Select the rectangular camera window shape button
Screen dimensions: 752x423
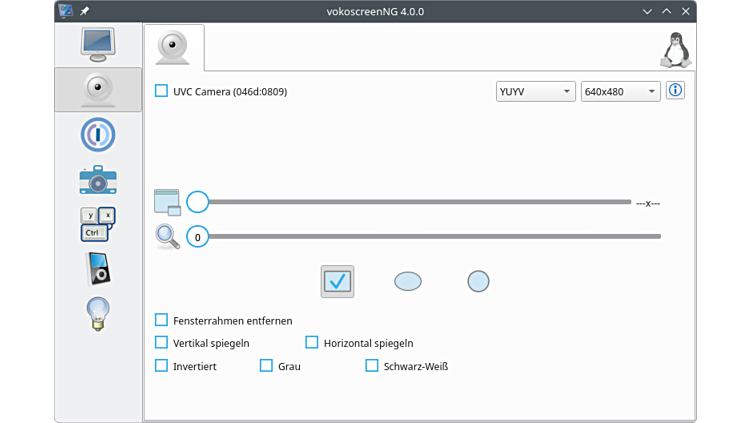[x=337, y=281]
